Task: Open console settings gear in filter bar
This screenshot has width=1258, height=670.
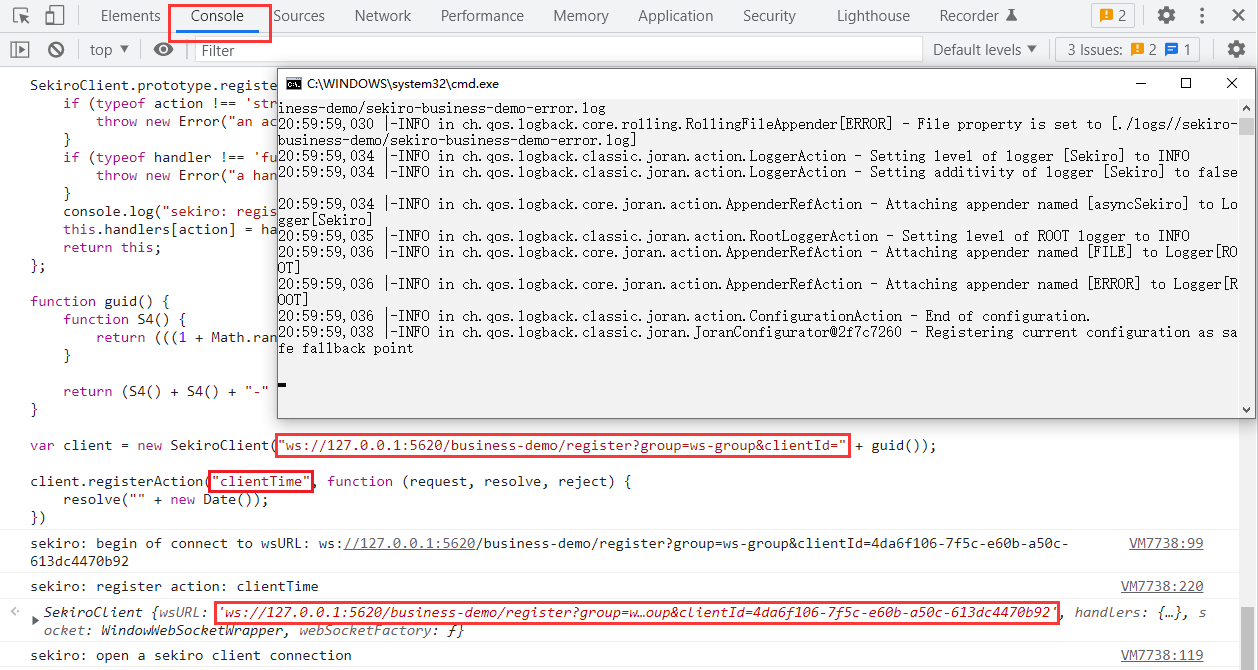Action: pyautogui.click(x=1236, y=50)
